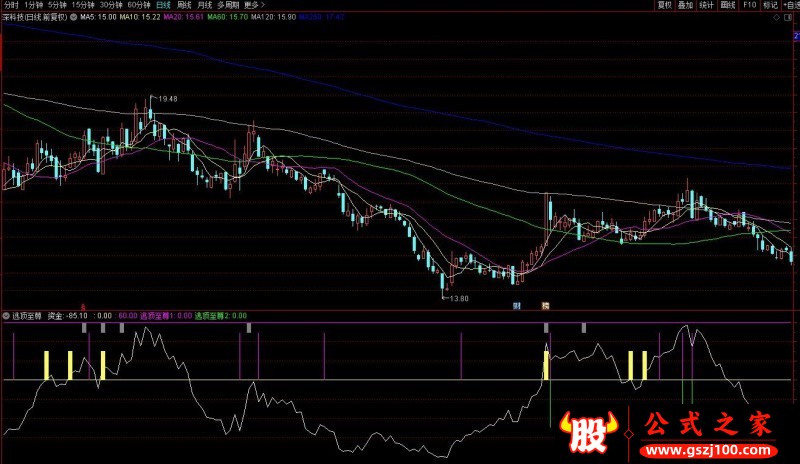
Task: Click the 叠加 overlay button
Action: (685, 5)
